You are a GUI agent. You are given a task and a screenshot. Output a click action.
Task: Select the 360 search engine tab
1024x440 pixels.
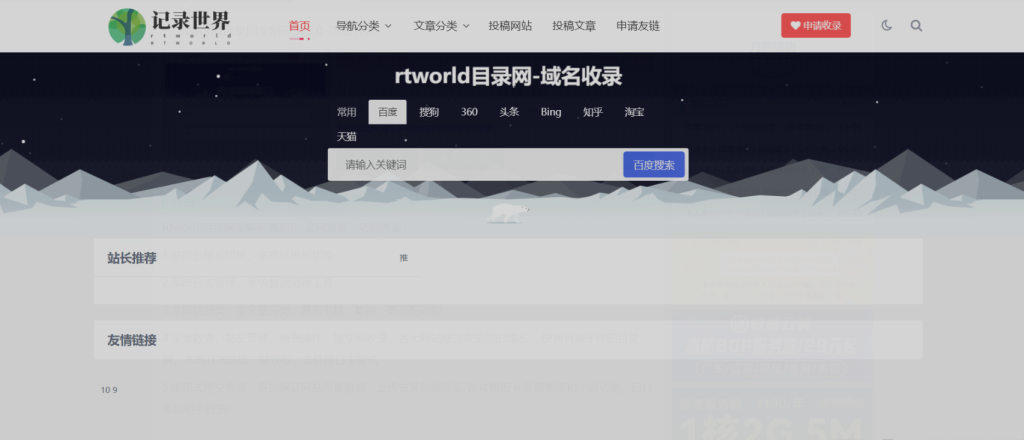(x=469, y=112)
